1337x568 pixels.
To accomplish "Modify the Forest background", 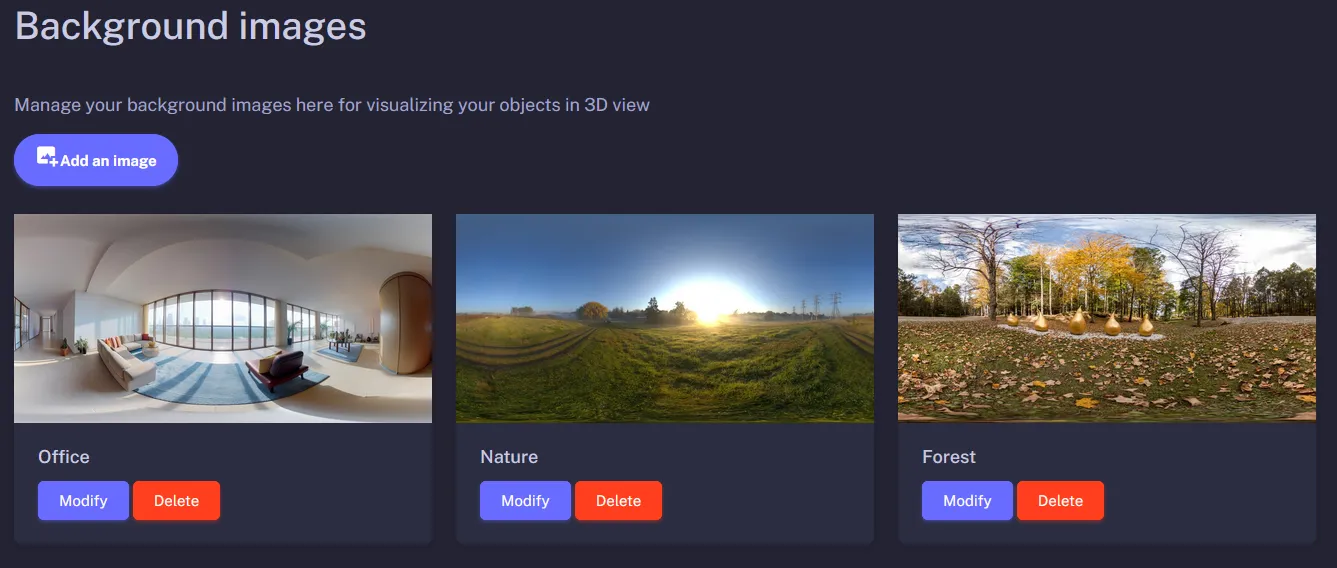I will tap(967, 501).
